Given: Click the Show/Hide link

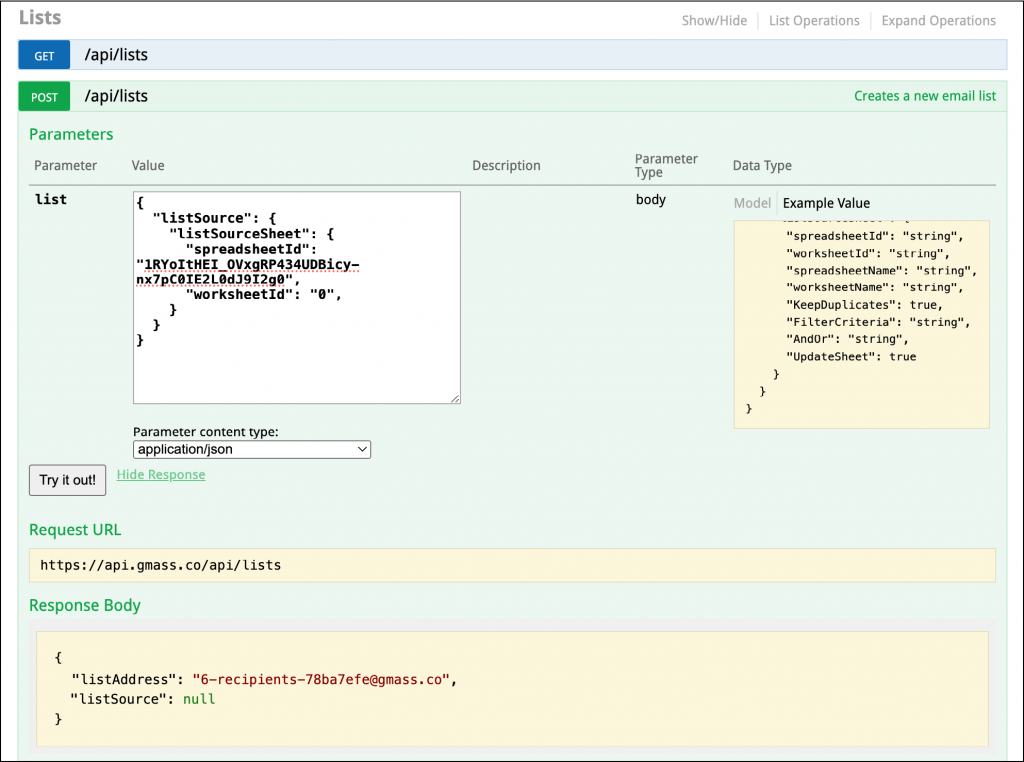Looking at the screenshot, I should (714, 20).
